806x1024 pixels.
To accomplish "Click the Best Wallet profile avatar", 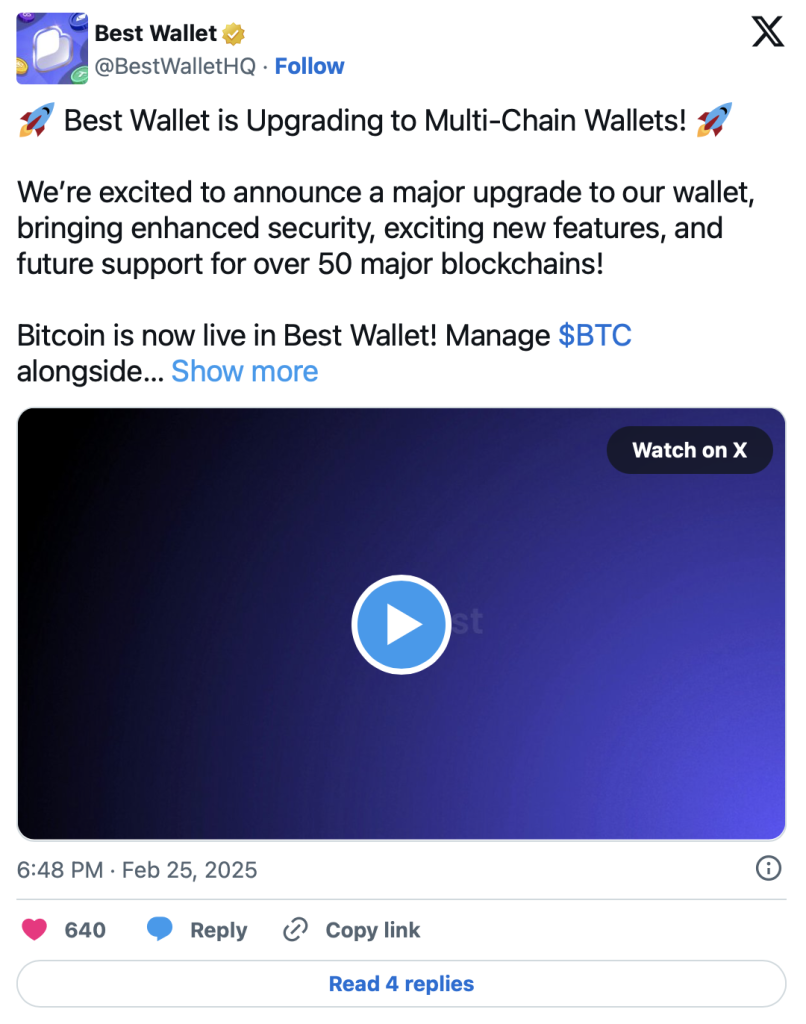I will [x=51, y=48].
